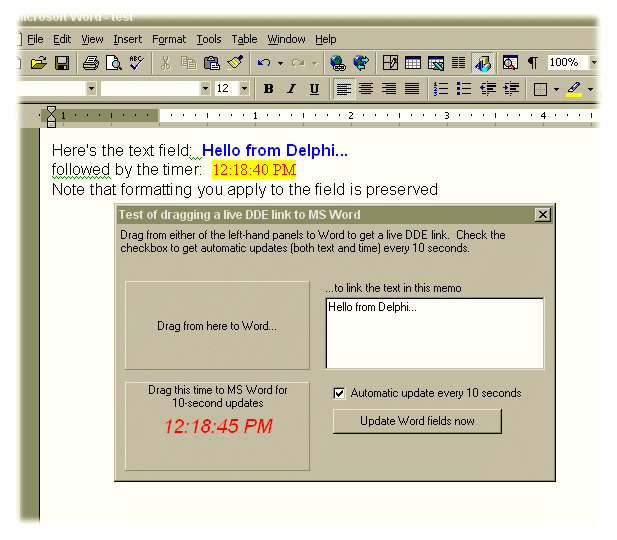617x540 pixels.
Task: Open the Table menu
Action: [244, 39]
